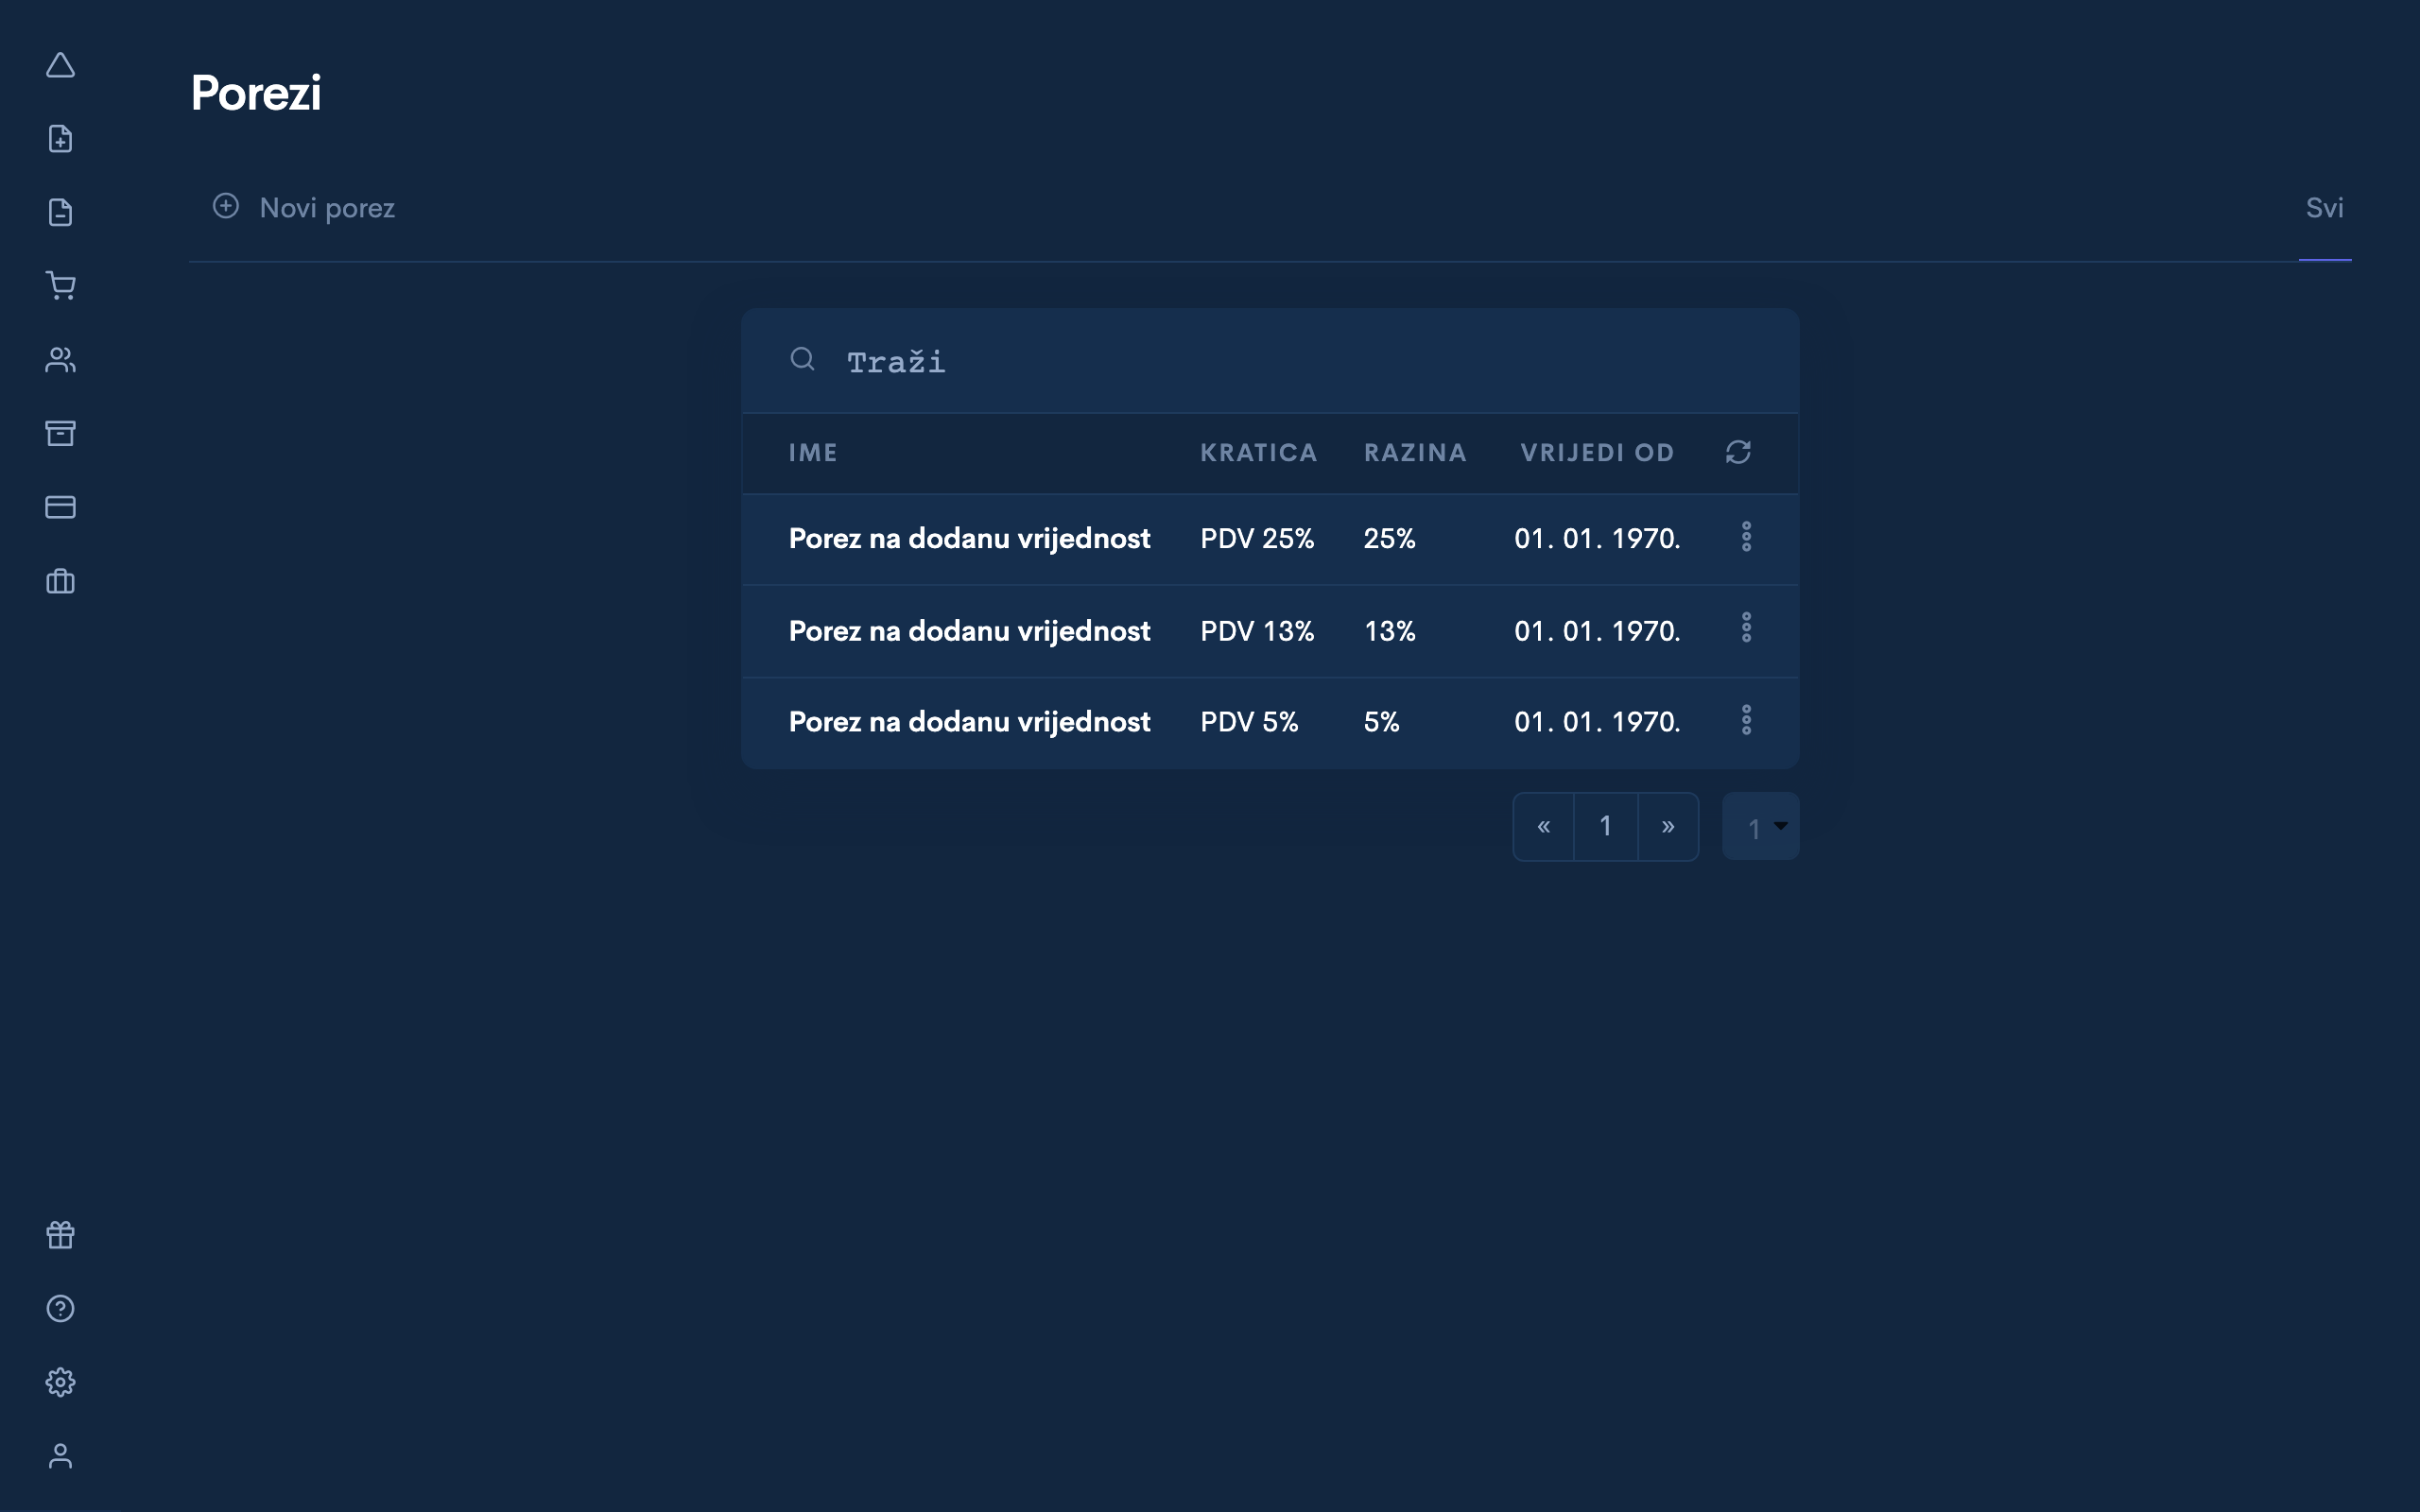Image resolution: width=2420 pixels, height=1512 pixels.
Task: Switch to the Svi tab
Action: coord(2324,208)
